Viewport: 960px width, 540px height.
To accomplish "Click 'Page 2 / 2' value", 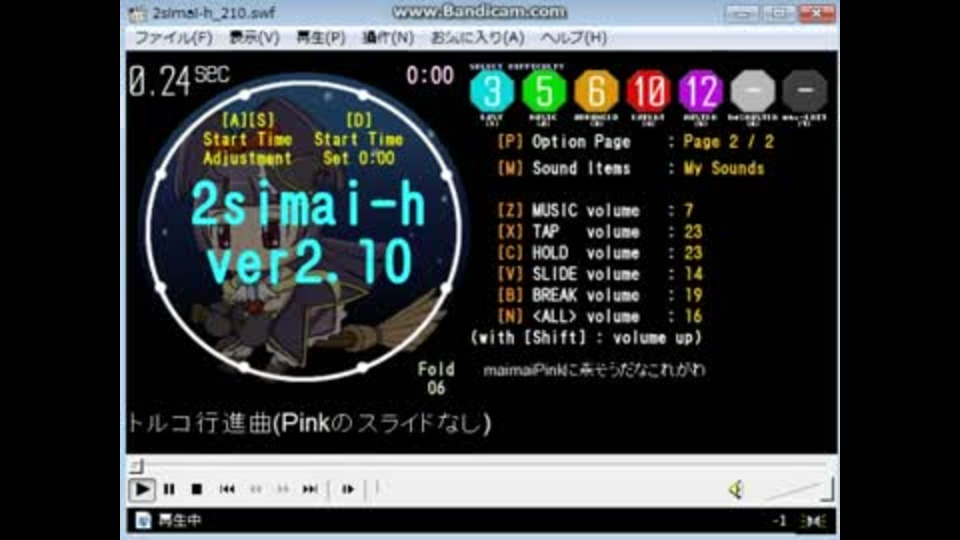I will click(x=729, y=142).
